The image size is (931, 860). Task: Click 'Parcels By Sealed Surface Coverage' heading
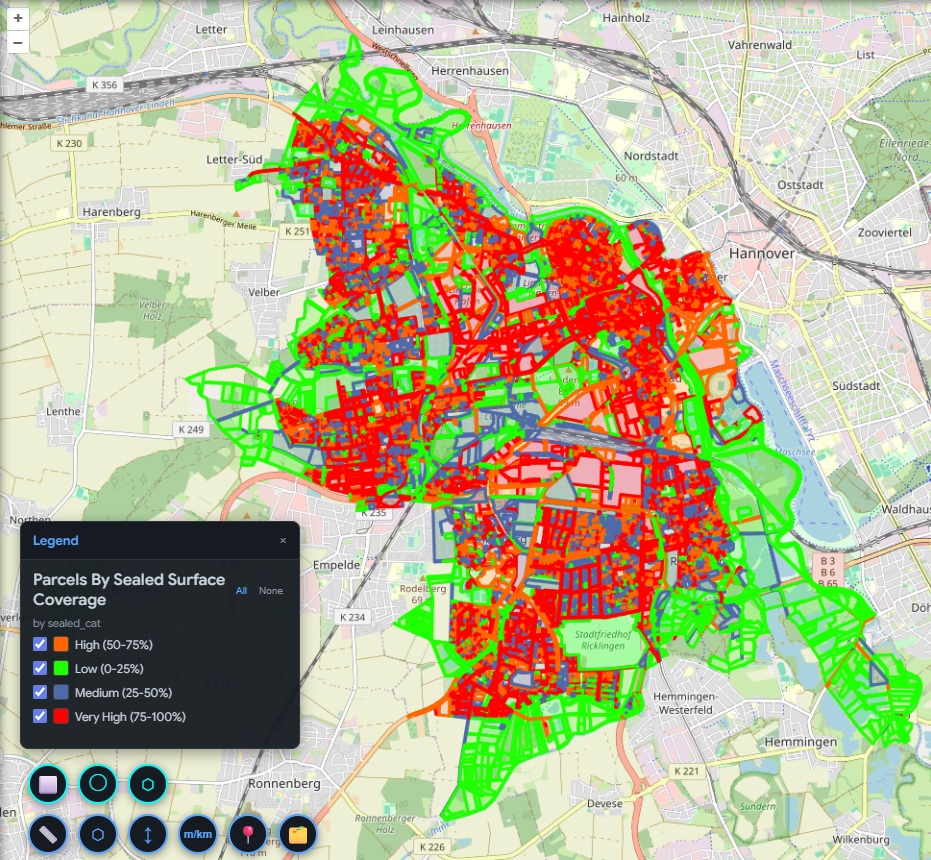click(129, 589)
